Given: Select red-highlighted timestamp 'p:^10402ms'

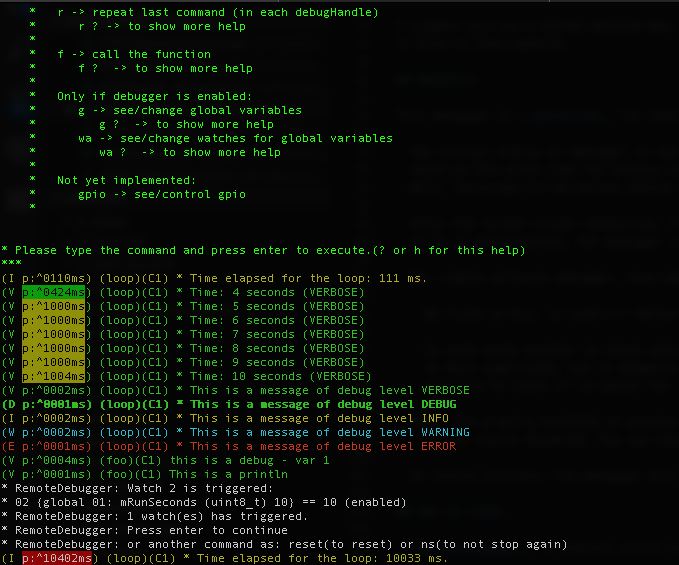Looking at the screenshot, I should [57, 559].
